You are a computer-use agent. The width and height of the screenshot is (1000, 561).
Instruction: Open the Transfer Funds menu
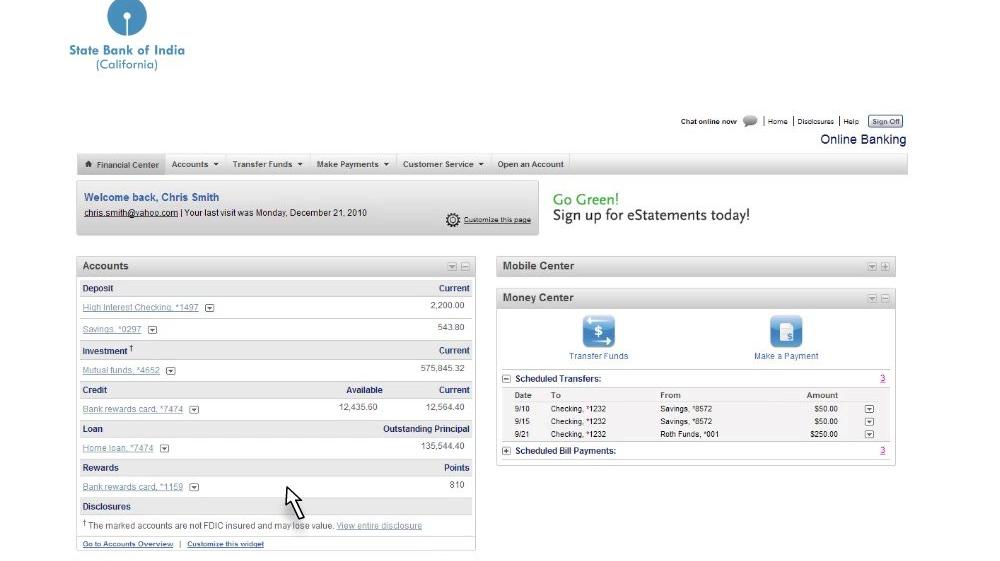267,165
